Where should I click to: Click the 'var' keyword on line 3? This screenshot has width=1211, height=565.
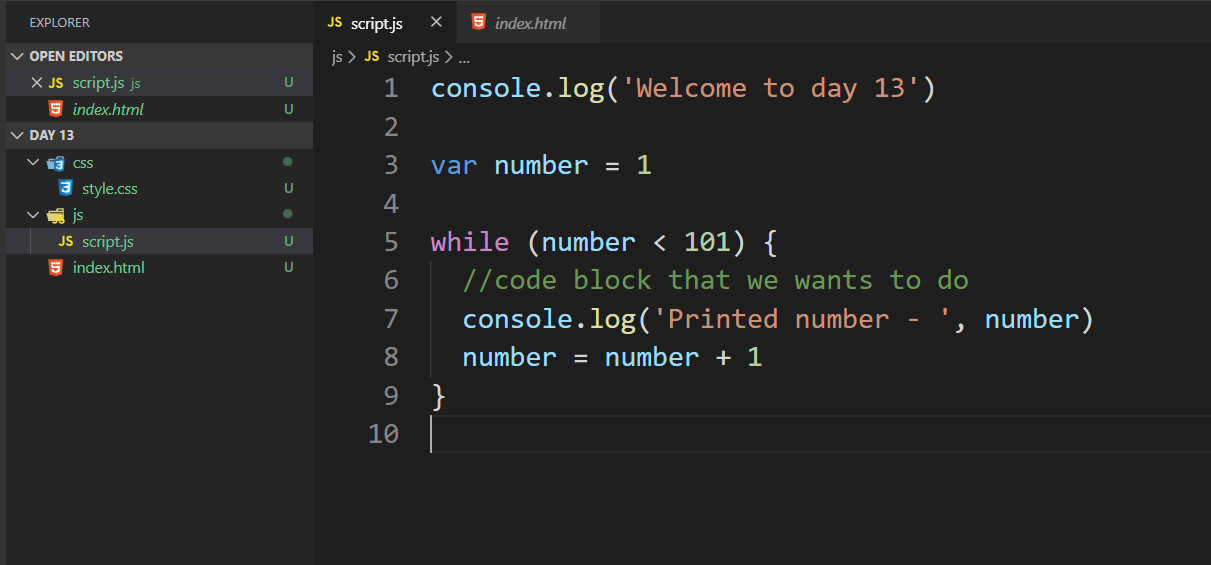[454, 165]
